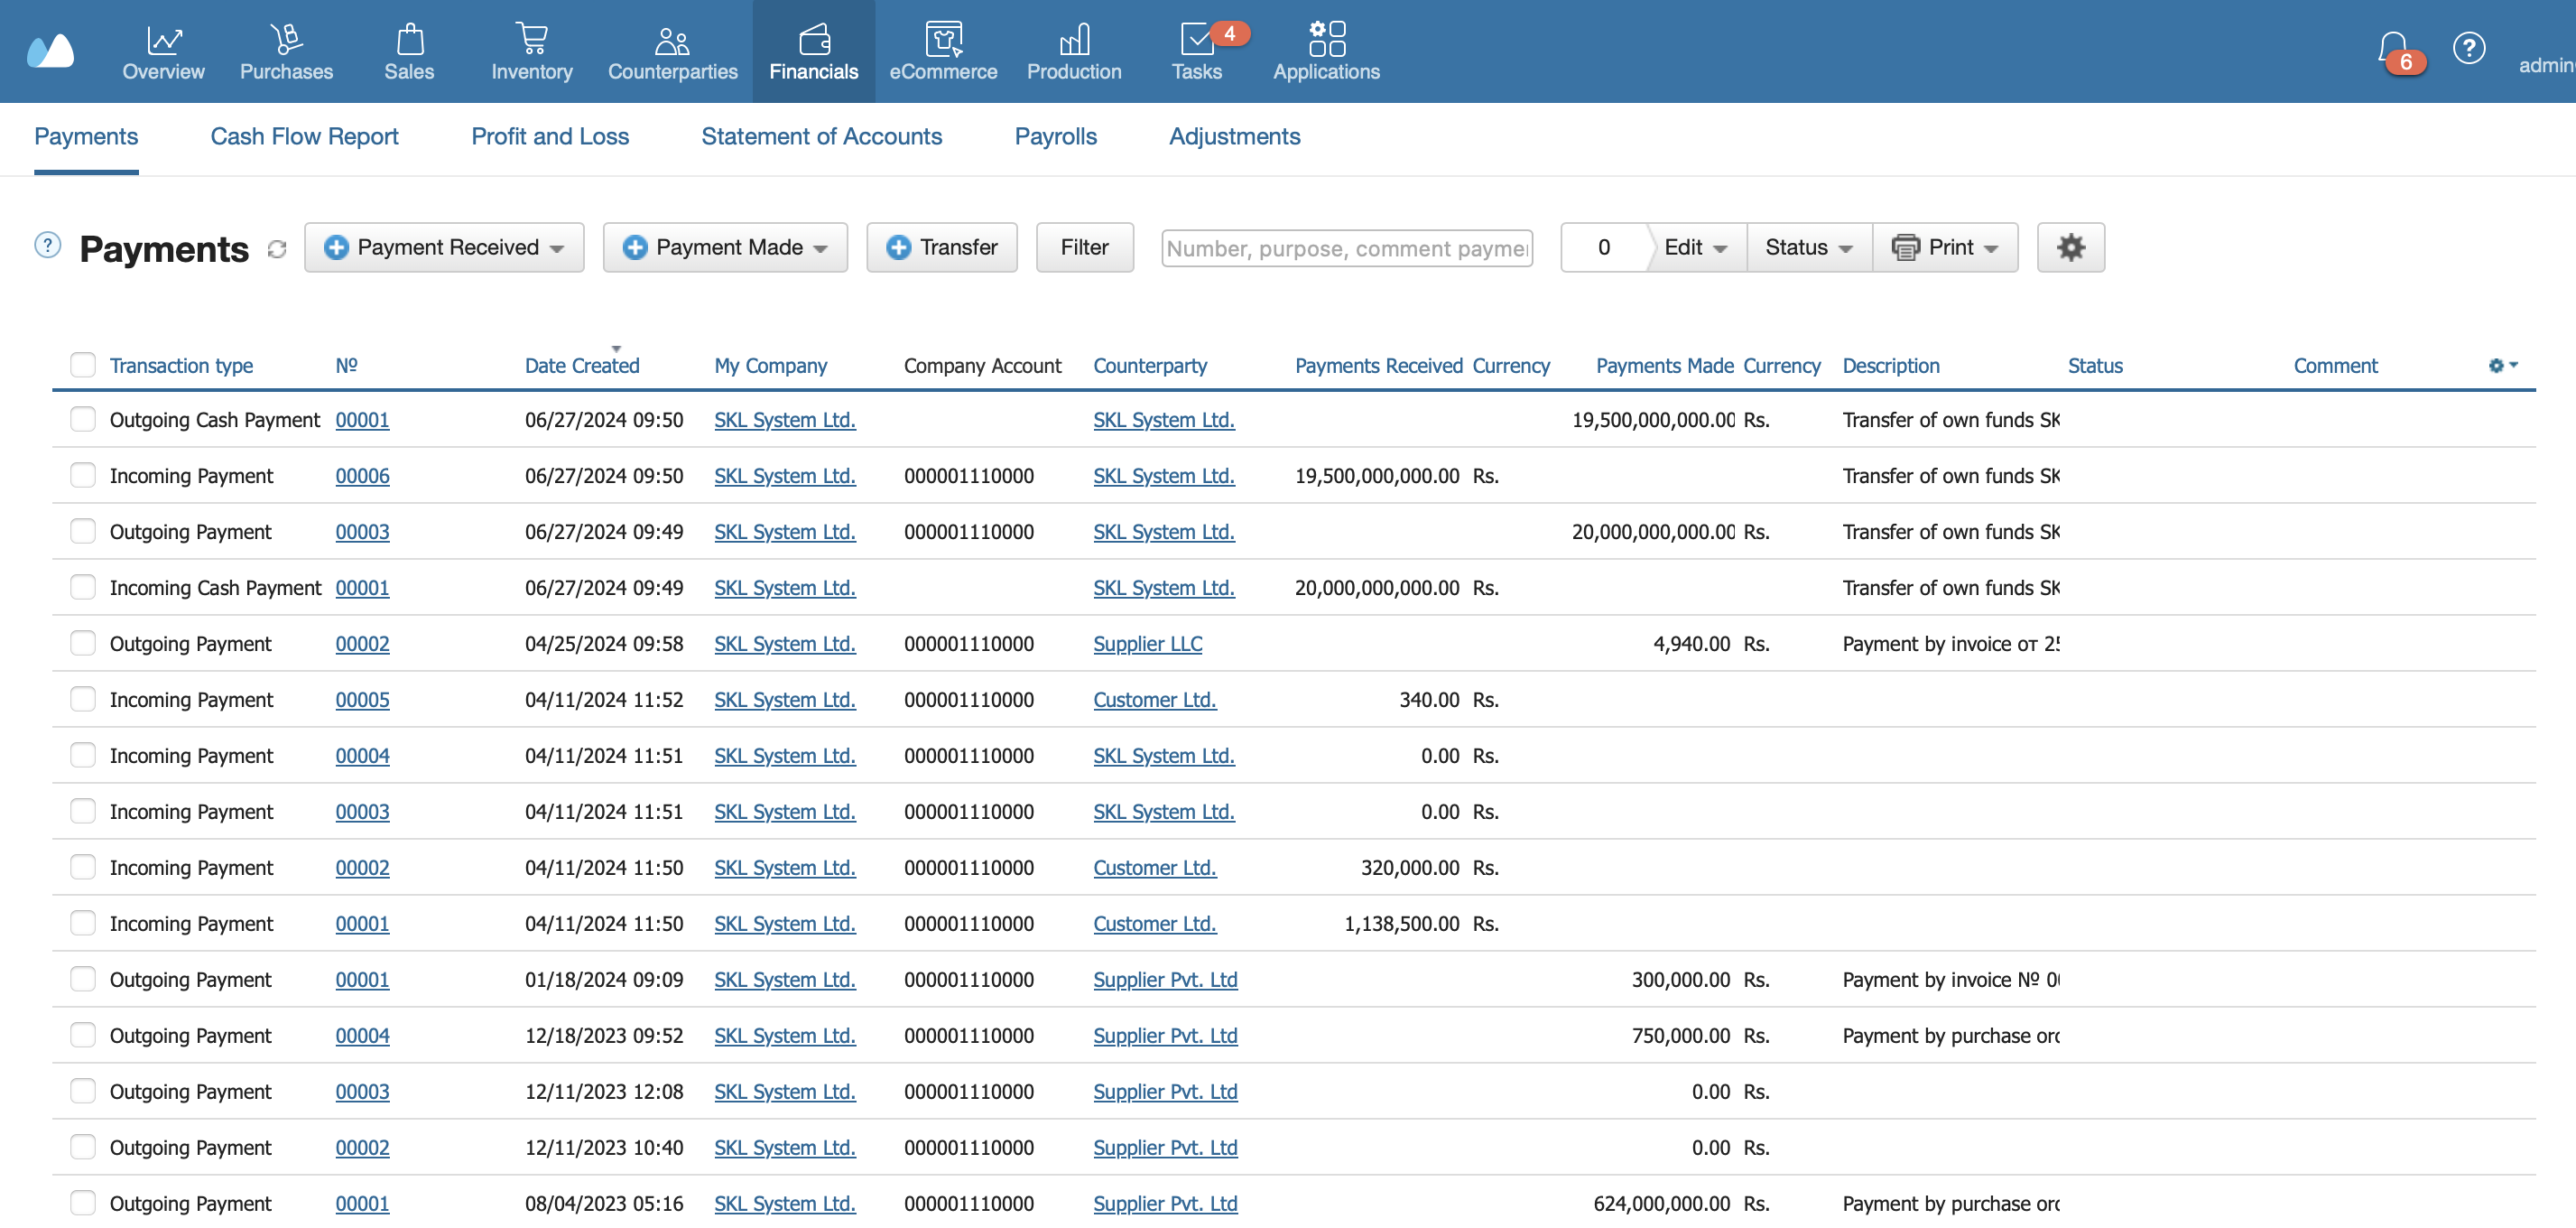Sort by Date Created column
This screenshot has height=1228, width=2576.
(582, 366)
